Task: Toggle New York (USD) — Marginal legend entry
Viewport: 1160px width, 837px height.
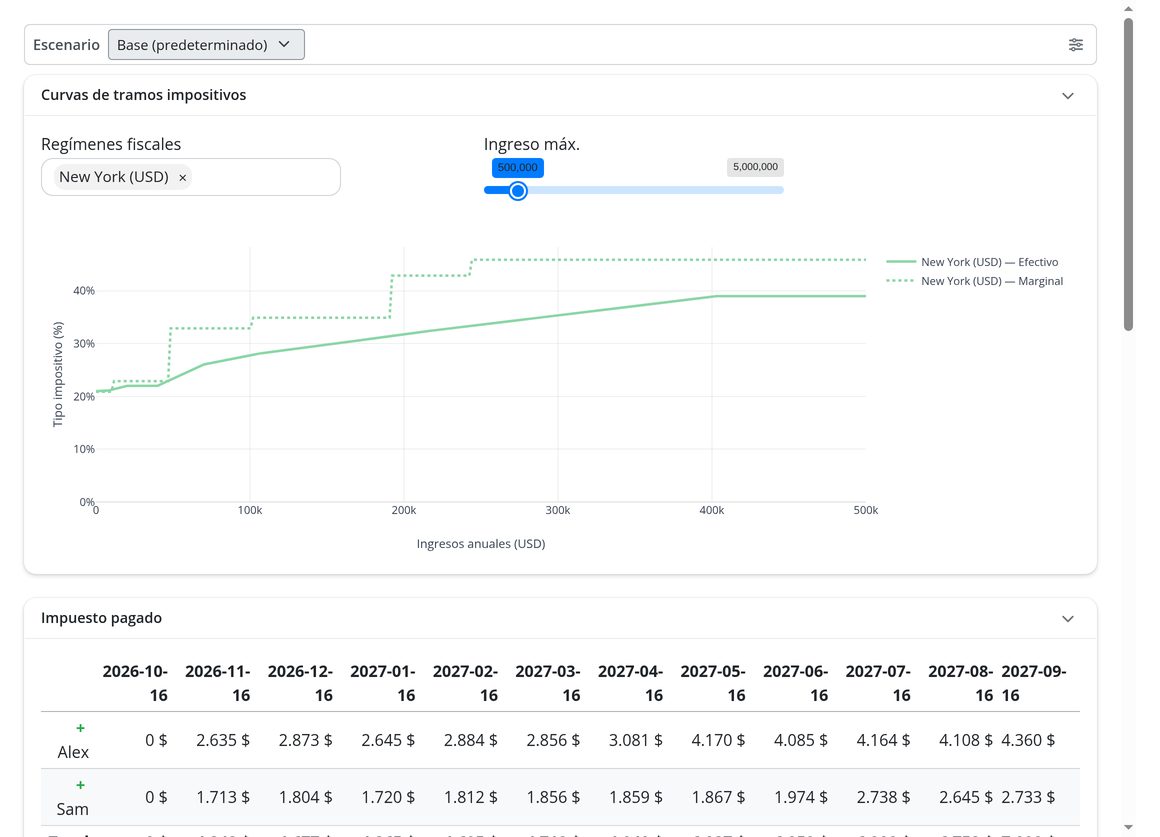Action: coord(975,281)
